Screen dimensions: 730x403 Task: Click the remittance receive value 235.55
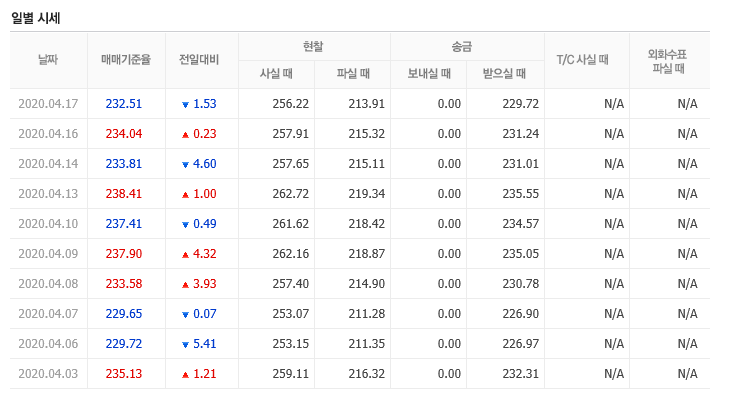coord(520,194)
